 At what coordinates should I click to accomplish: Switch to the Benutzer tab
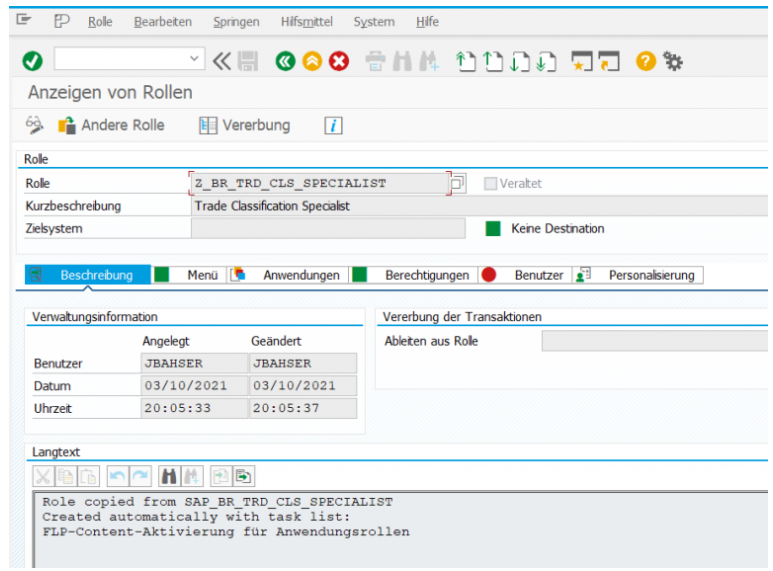538,275
